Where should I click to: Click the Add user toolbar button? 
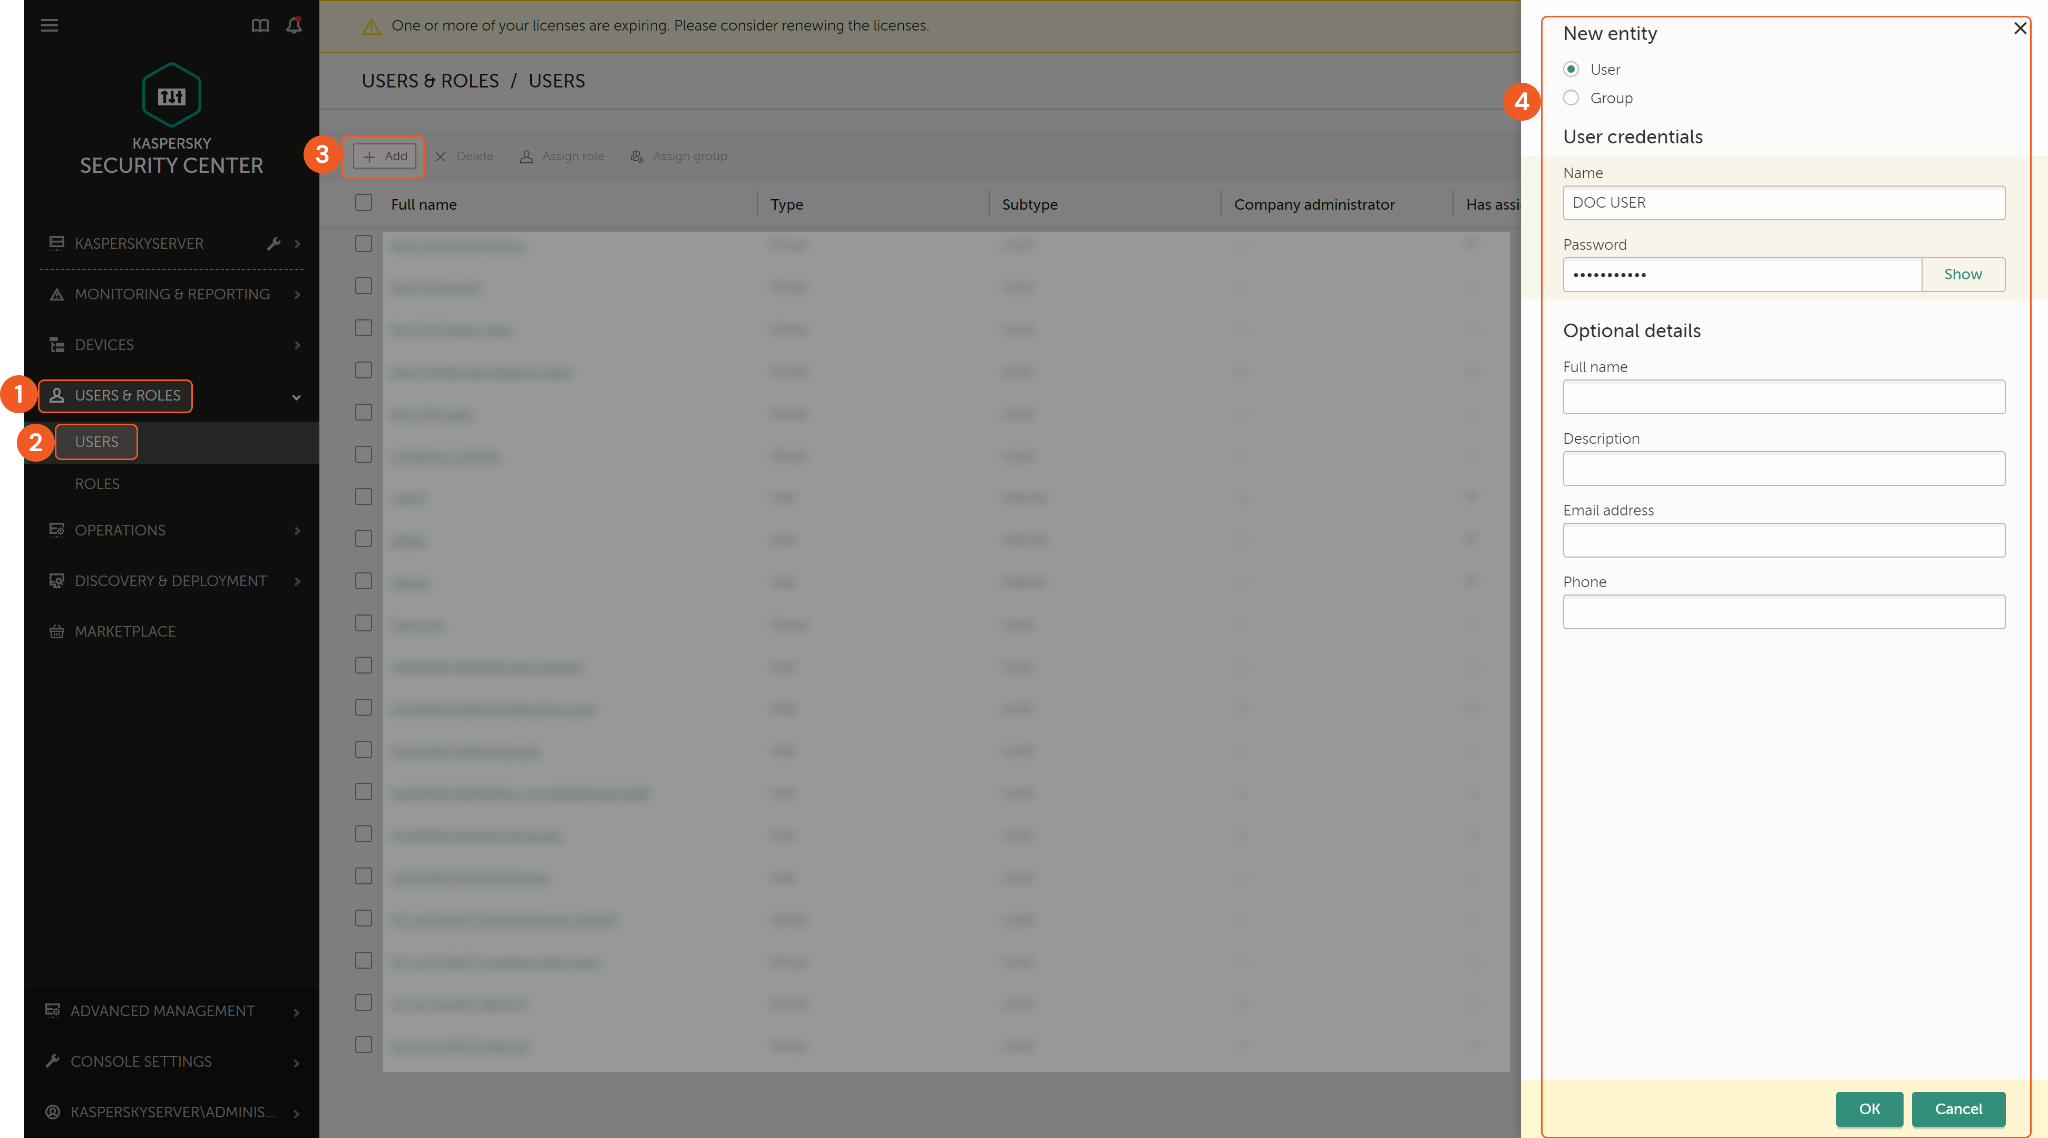(385, 157)
